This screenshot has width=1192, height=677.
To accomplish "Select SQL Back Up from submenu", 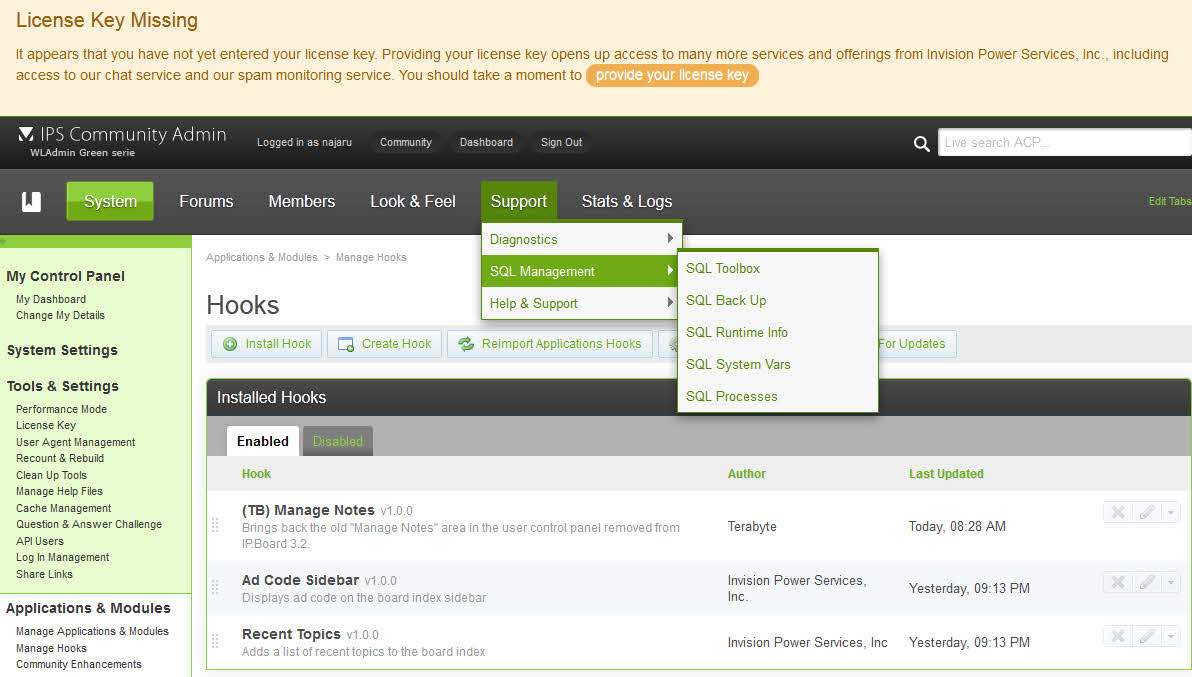I will tap(726, 300).
